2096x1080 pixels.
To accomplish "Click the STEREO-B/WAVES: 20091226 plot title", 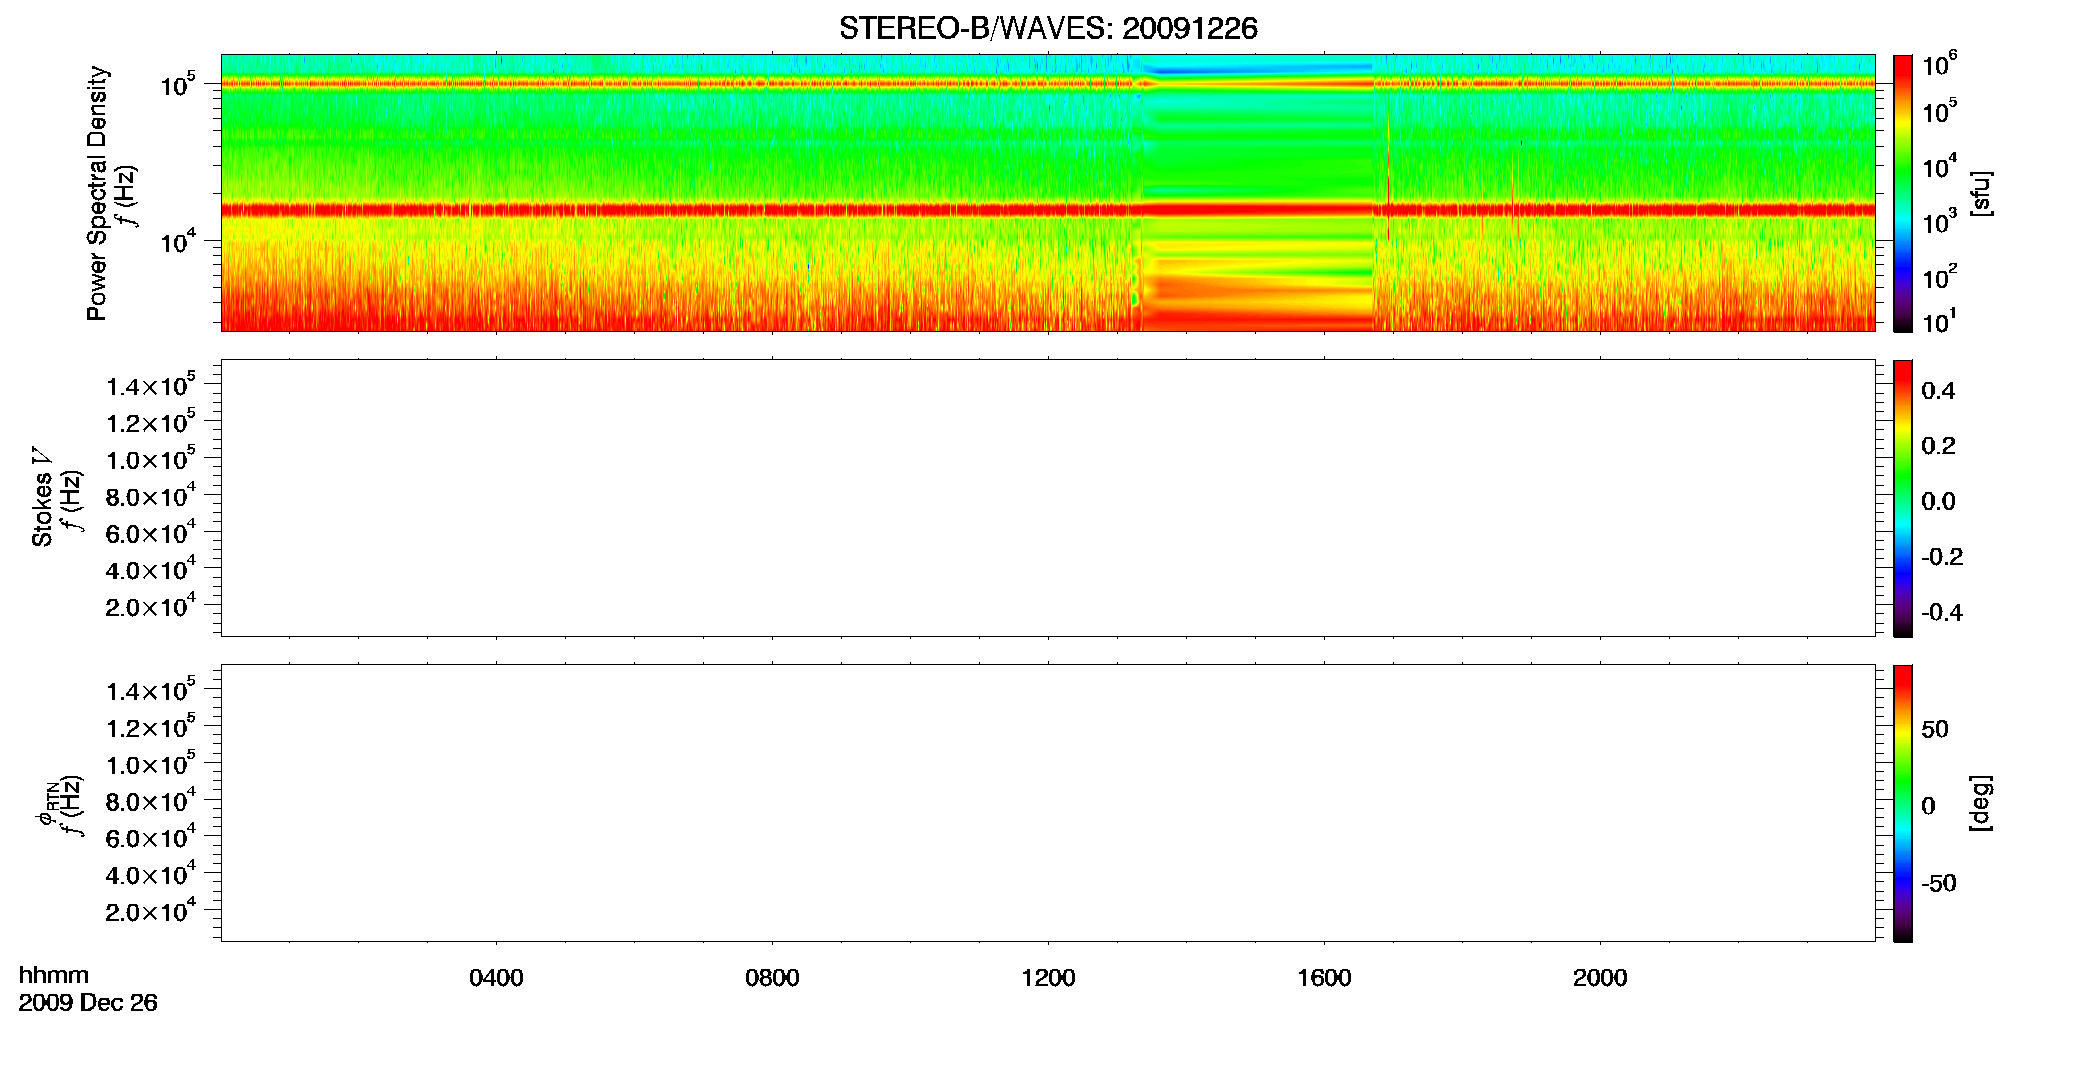I will pyautogui.click(x=1048, y=29).
